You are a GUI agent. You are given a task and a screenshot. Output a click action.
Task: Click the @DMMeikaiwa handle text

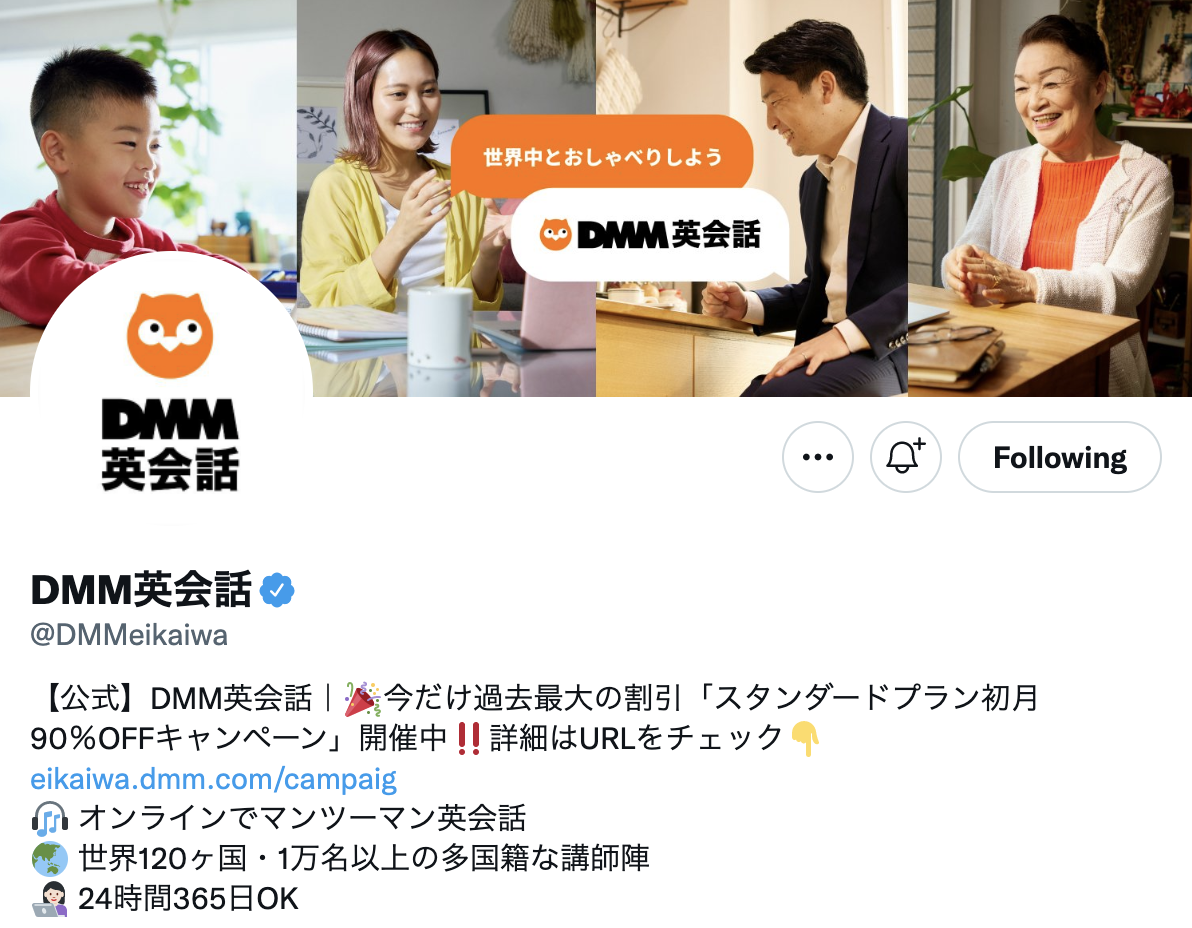click(128, 635)
